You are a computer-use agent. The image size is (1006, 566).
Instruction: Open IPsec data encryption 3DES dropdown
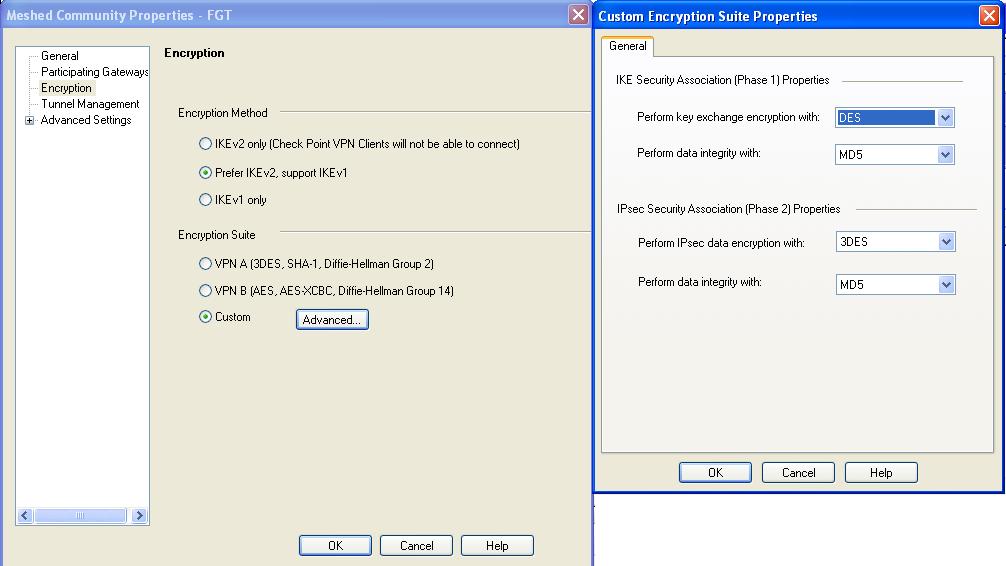946,242
